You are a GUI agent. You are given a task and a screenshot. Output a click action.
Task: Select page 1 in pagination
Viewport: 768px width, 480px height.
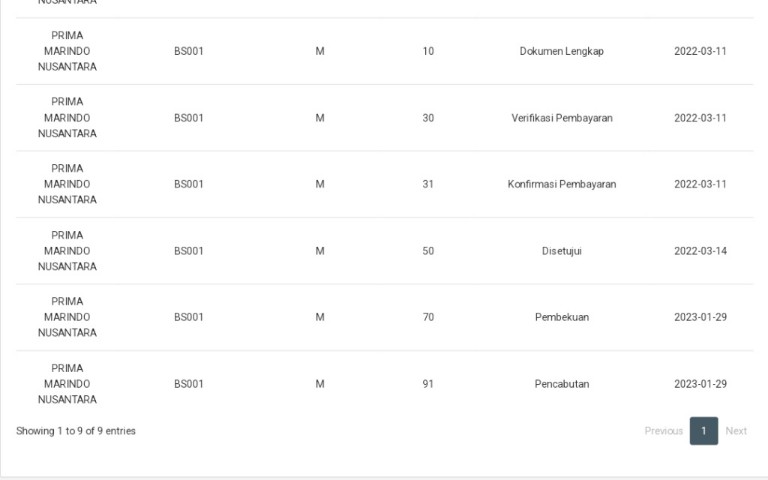coord(704,431)
